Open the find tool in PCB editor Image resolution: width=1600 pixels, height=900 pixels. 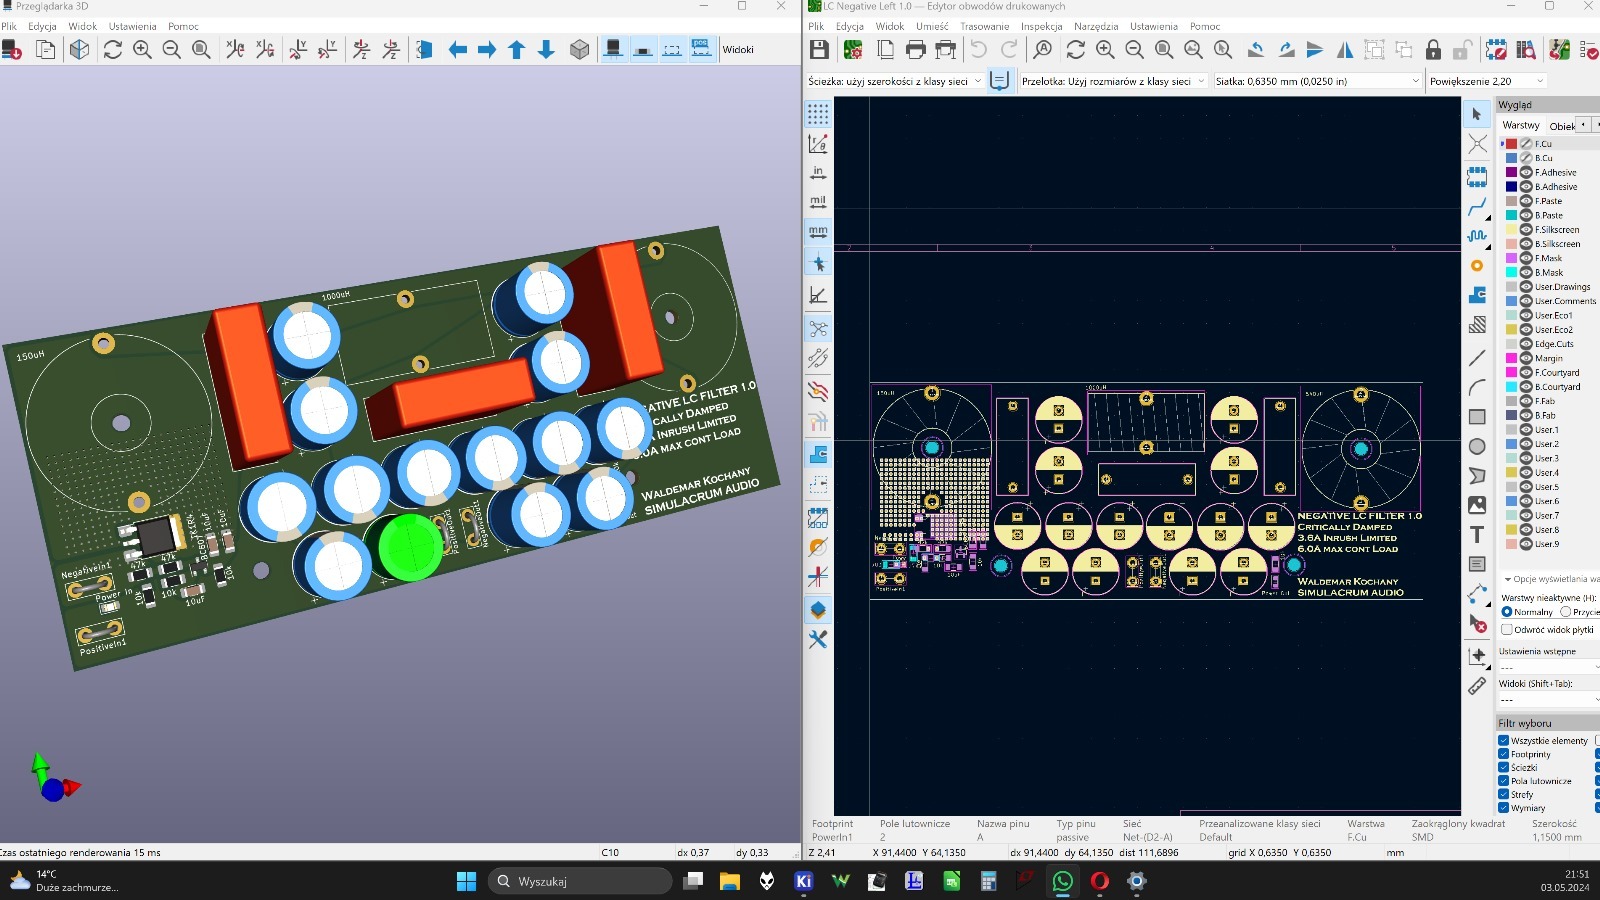tap(1043, 49)
